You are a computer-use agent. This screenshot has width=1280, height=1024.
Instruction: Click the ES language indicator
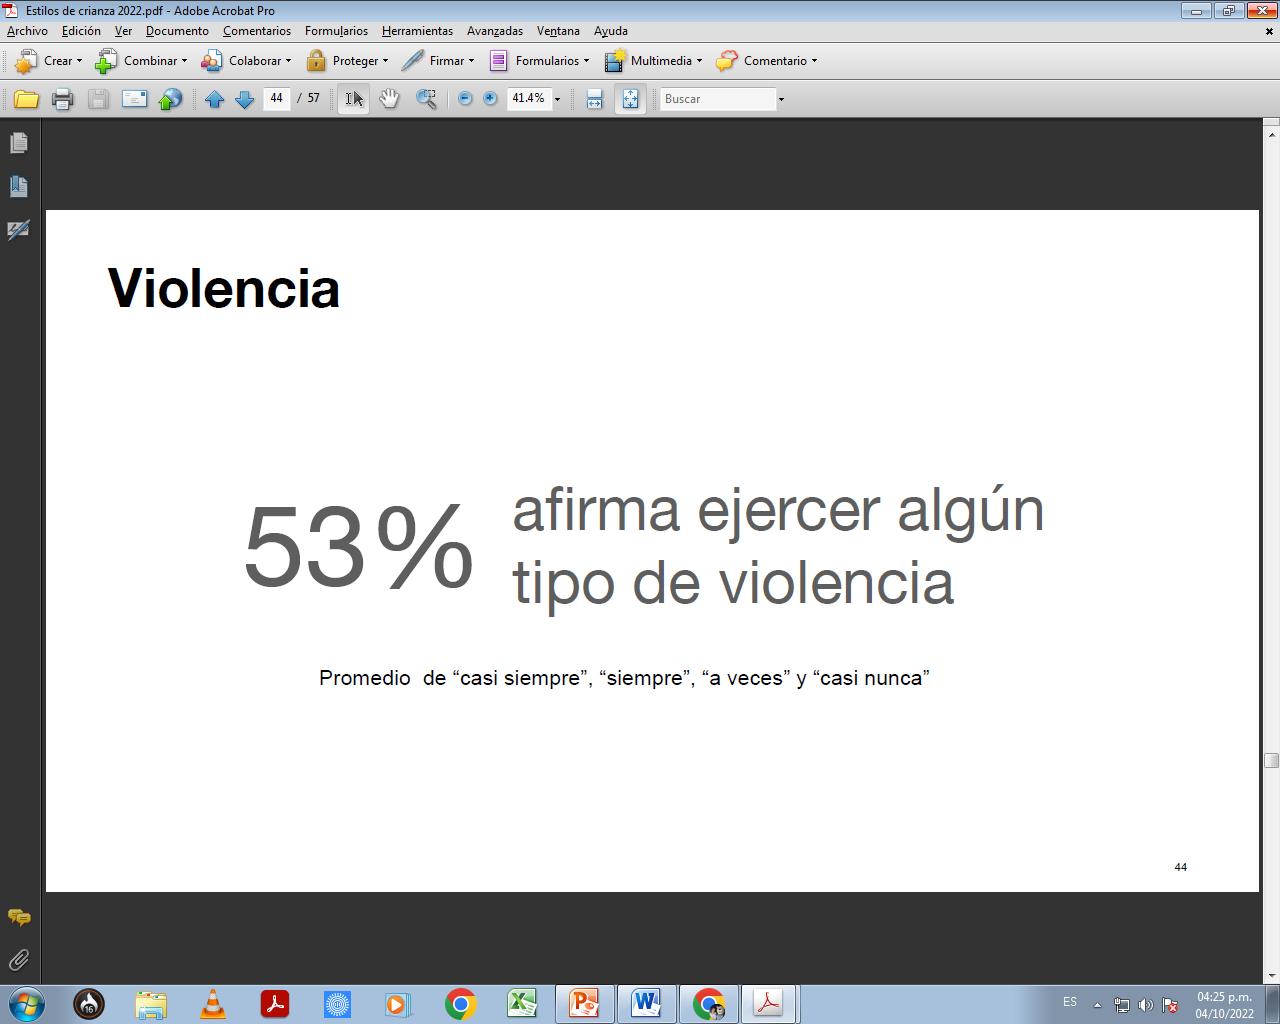coord(1070,1002)
